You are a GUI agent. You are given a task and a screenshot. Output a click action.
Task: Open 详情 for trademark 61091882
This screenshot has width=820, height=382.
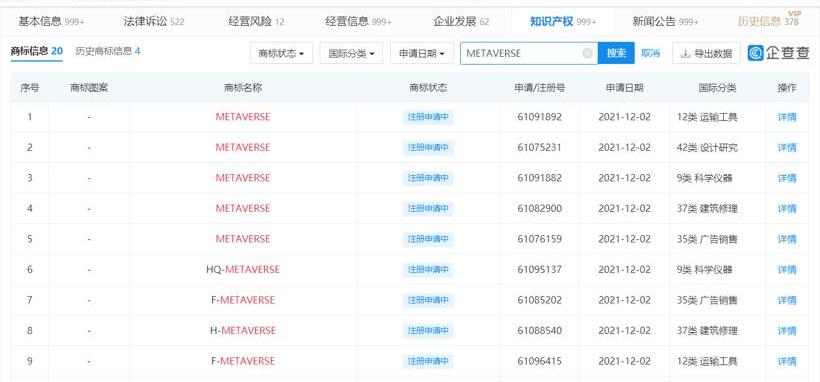click(787, 178)
